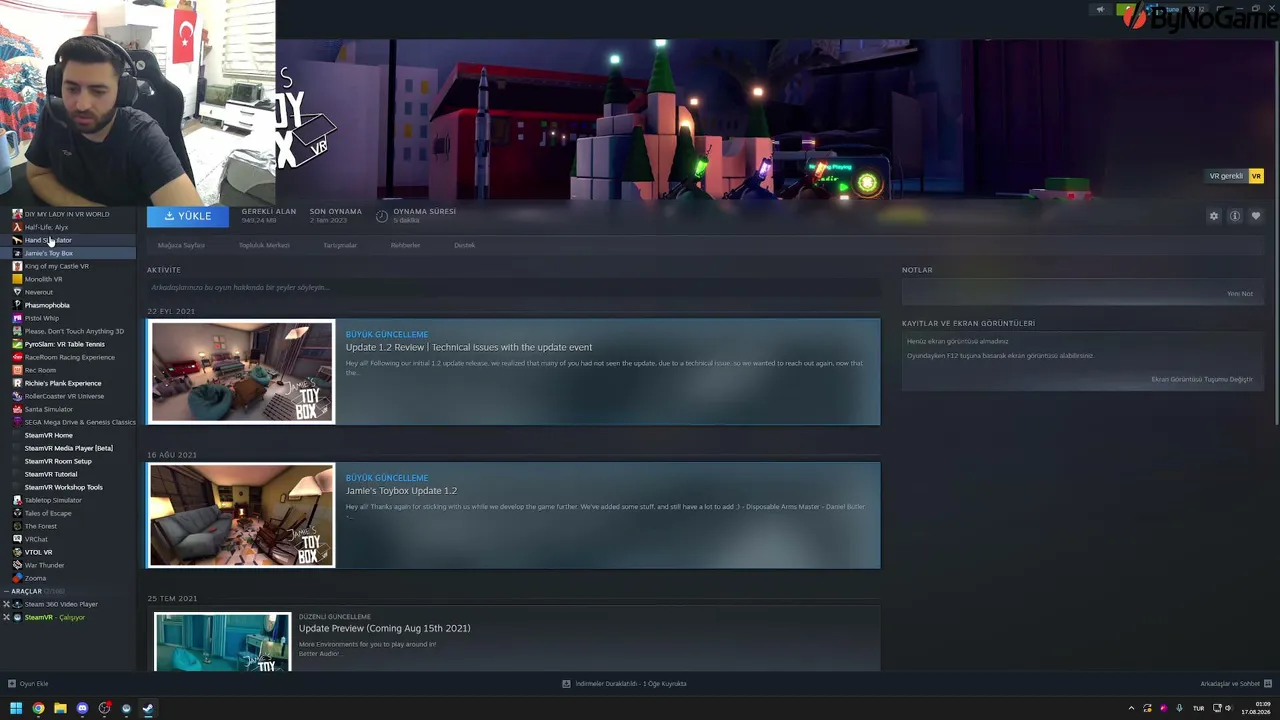Open Windows Start menu
The height and width of the screenshot is (720, 1280).
pos(16,709)
